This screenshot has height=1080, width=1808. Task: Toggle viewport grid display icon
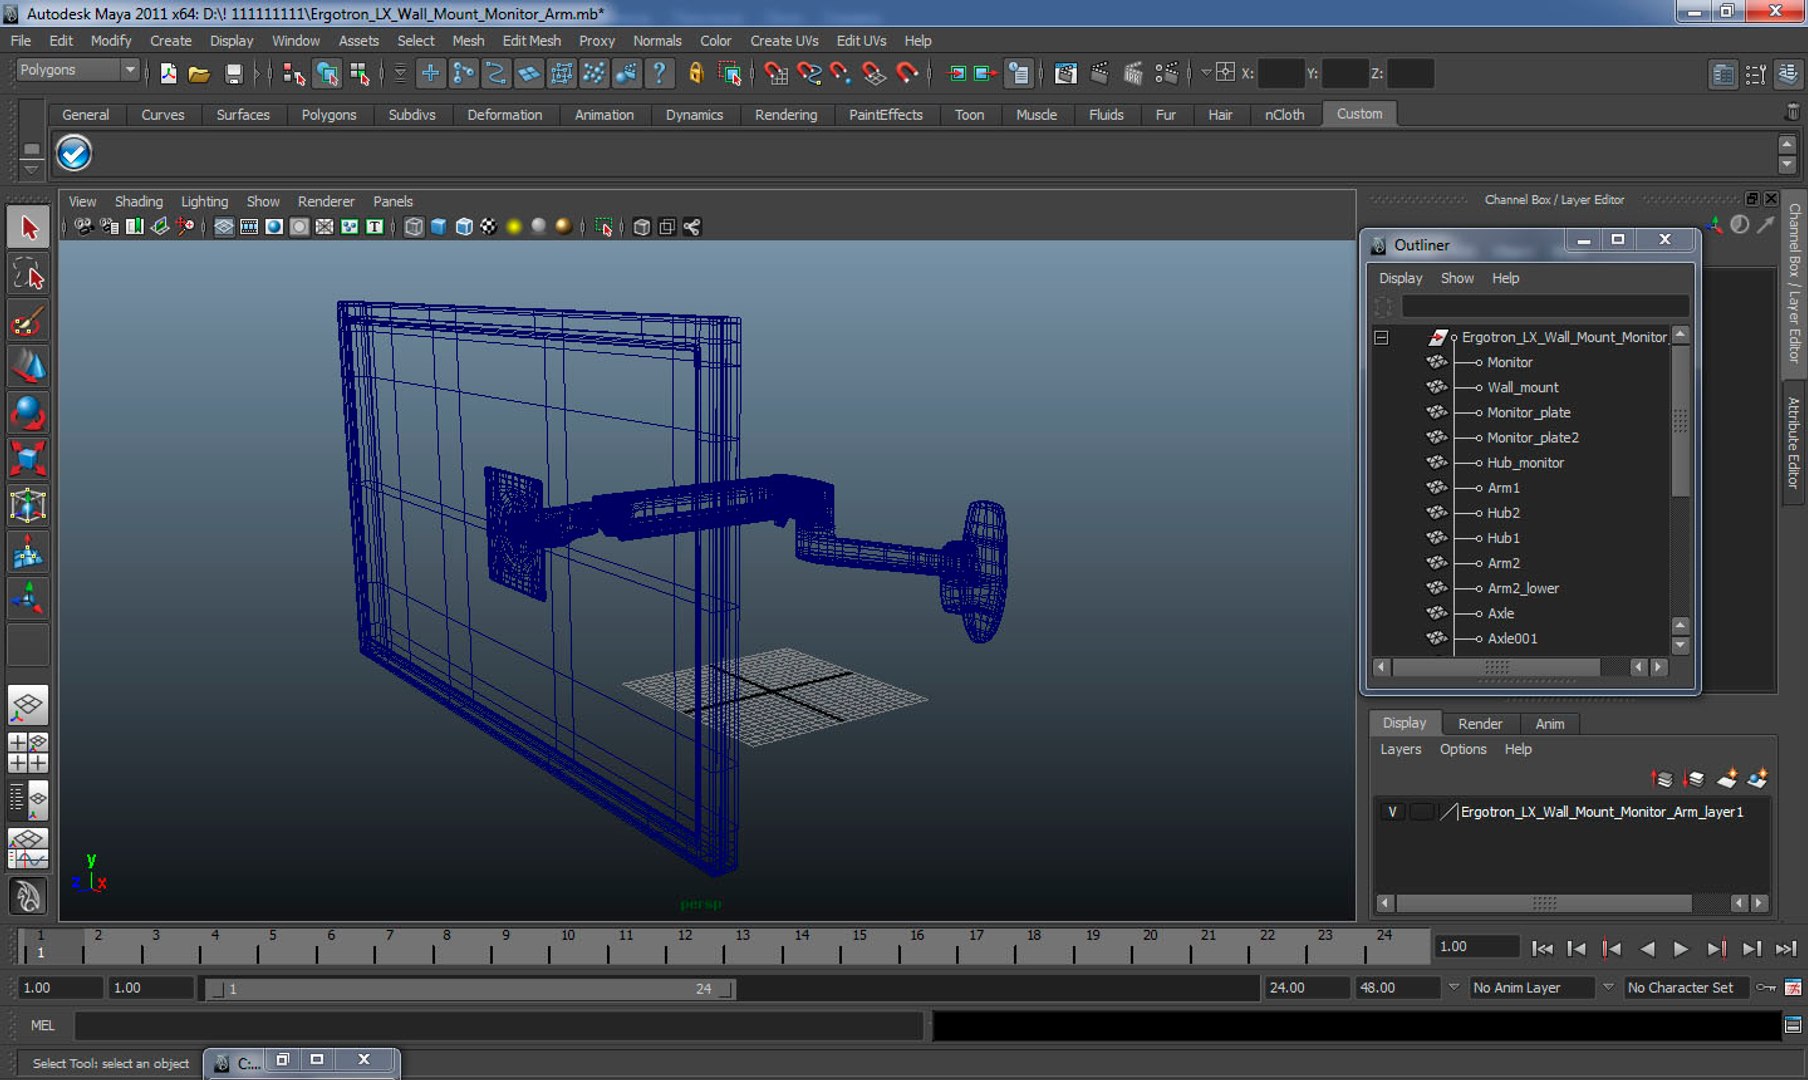point(224,227)
